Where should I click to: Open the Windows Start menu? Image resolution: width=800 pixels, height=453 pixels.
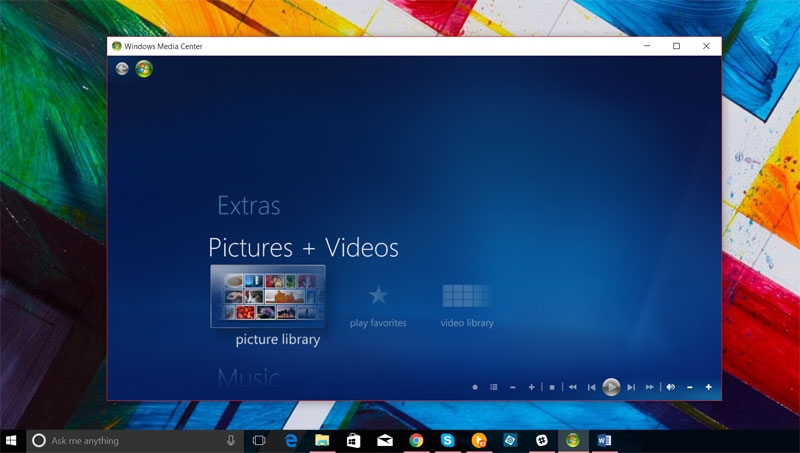click(11, 441)
